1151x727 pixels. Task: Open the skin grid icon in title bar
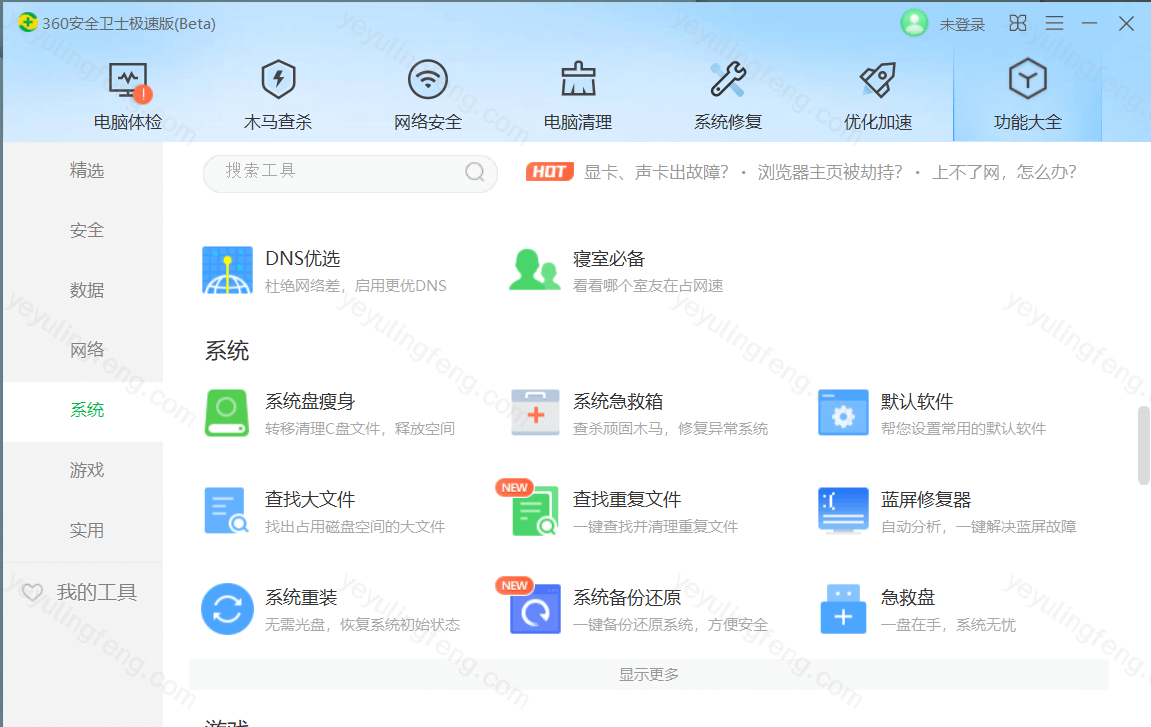pos(1018,23)
